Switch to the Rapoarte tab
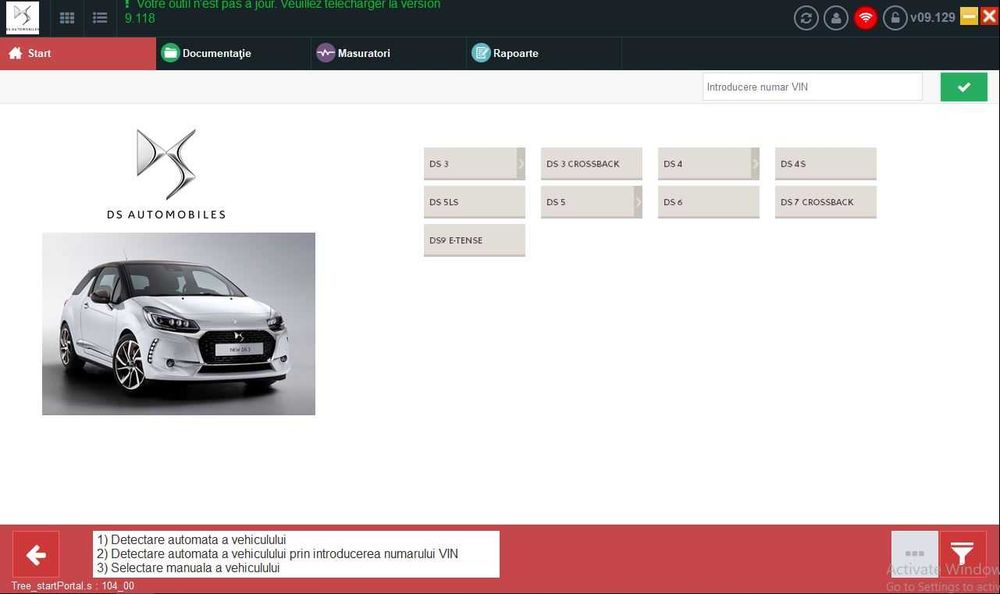Image resolution: width=1000 pixels, height=594 pixels. (x=544, y=53)
